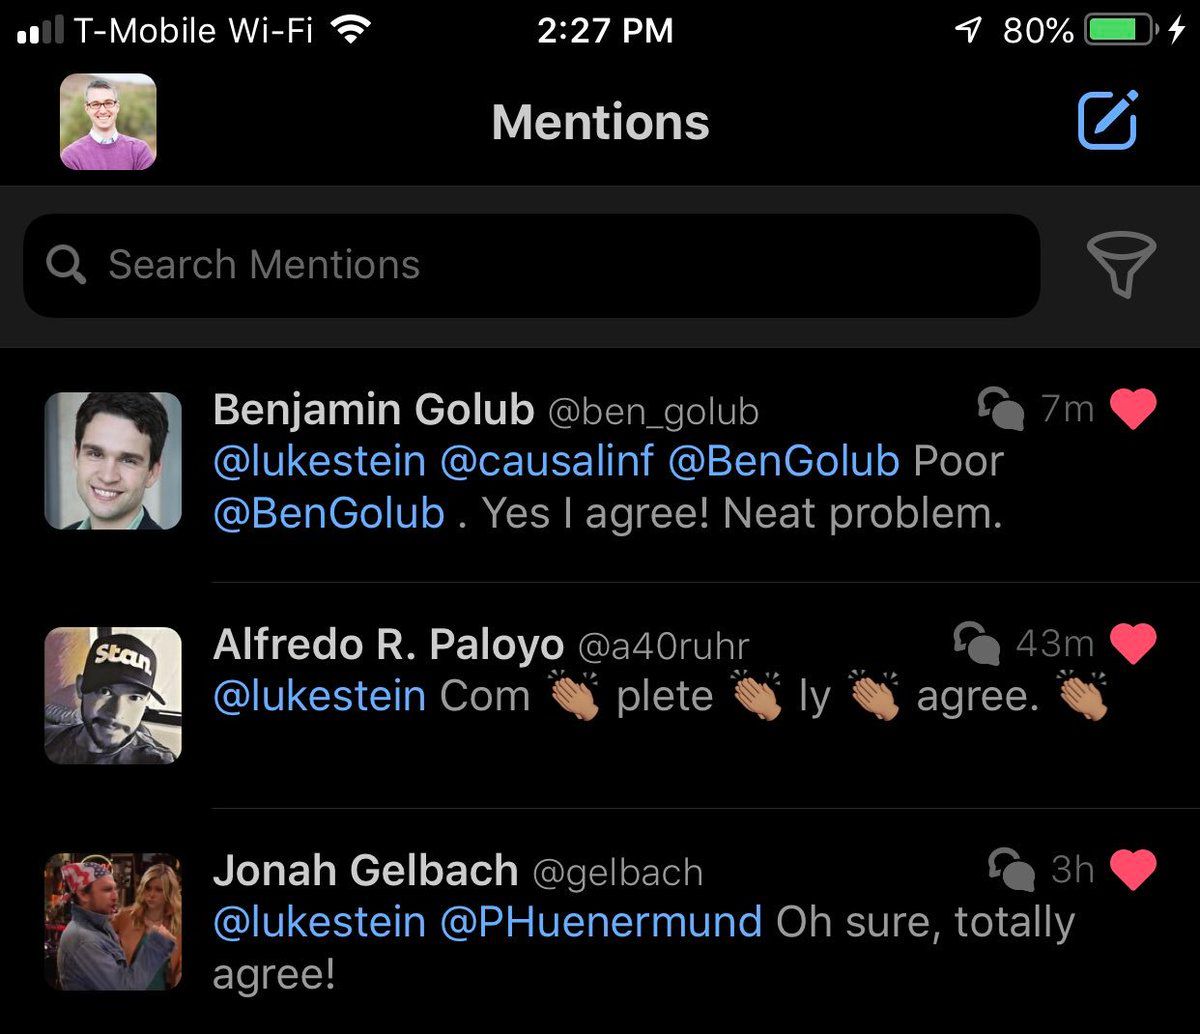Tap the search magnifier icon
Screen dimensions: 1200x1034
(66, 265)
